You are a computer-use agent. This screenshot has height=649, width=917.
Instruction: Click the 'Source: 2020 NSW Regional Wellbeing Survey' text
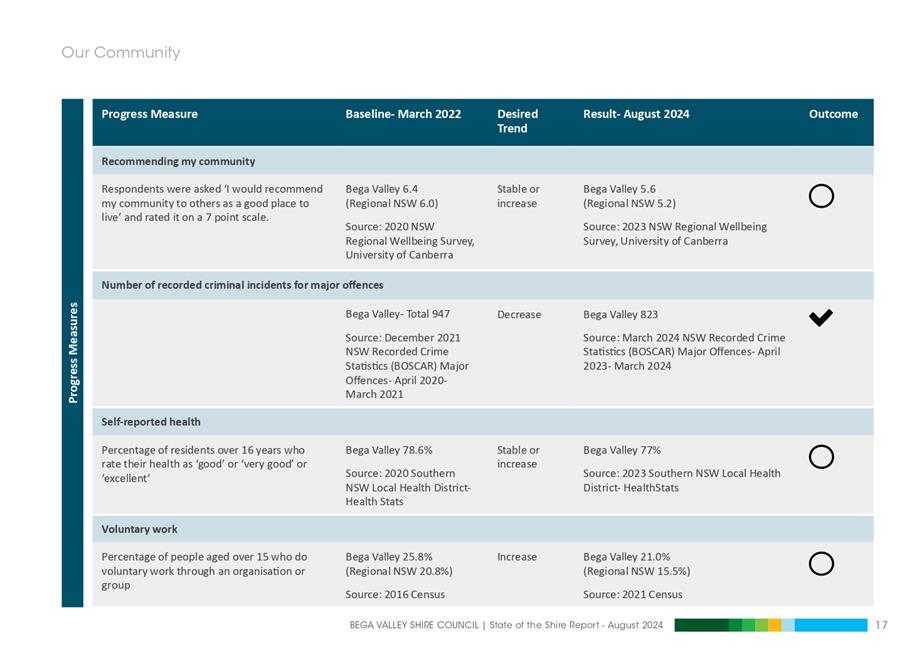[x=409, y=241]
